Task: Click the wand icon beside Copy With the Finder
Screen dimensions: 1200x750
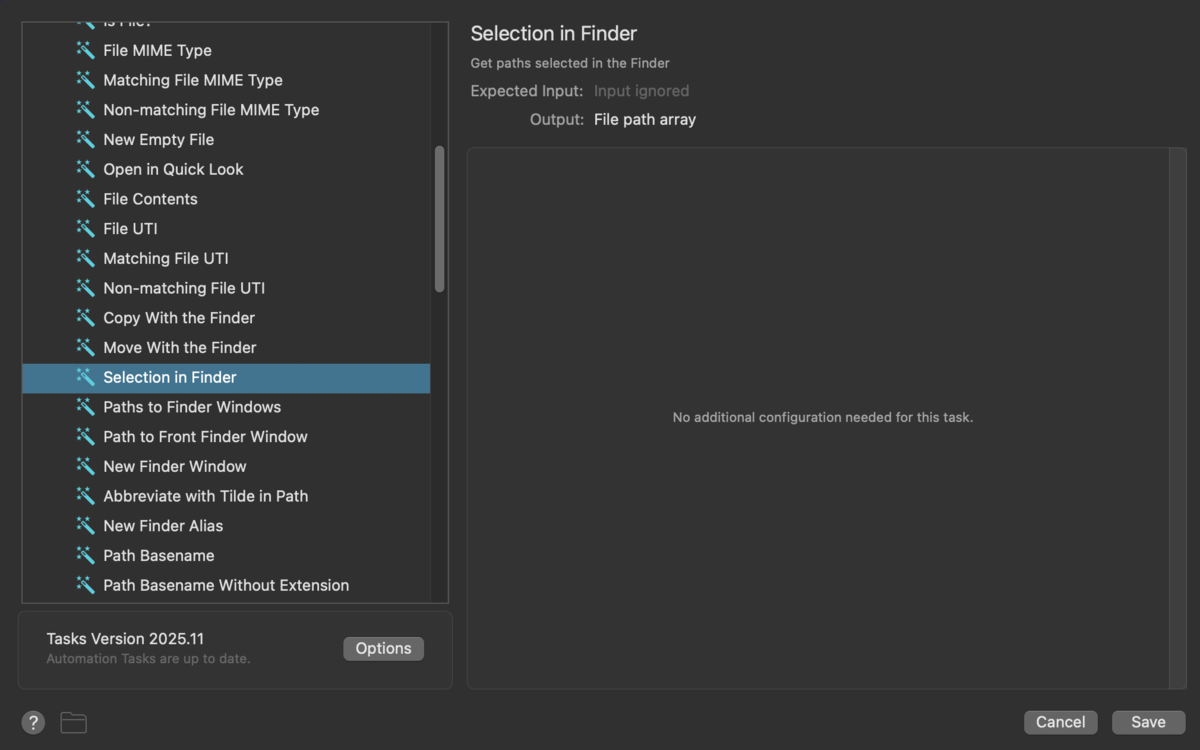Action: (x=86, y=318)
